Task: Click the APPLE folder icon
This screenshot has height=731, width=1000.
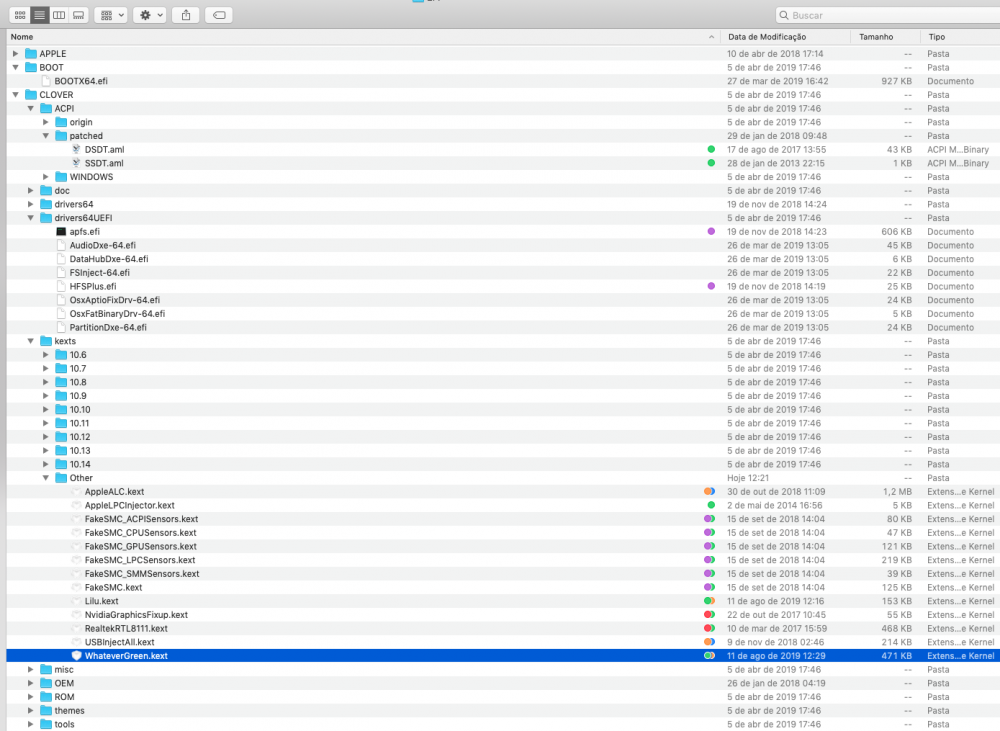Action: 31,54
